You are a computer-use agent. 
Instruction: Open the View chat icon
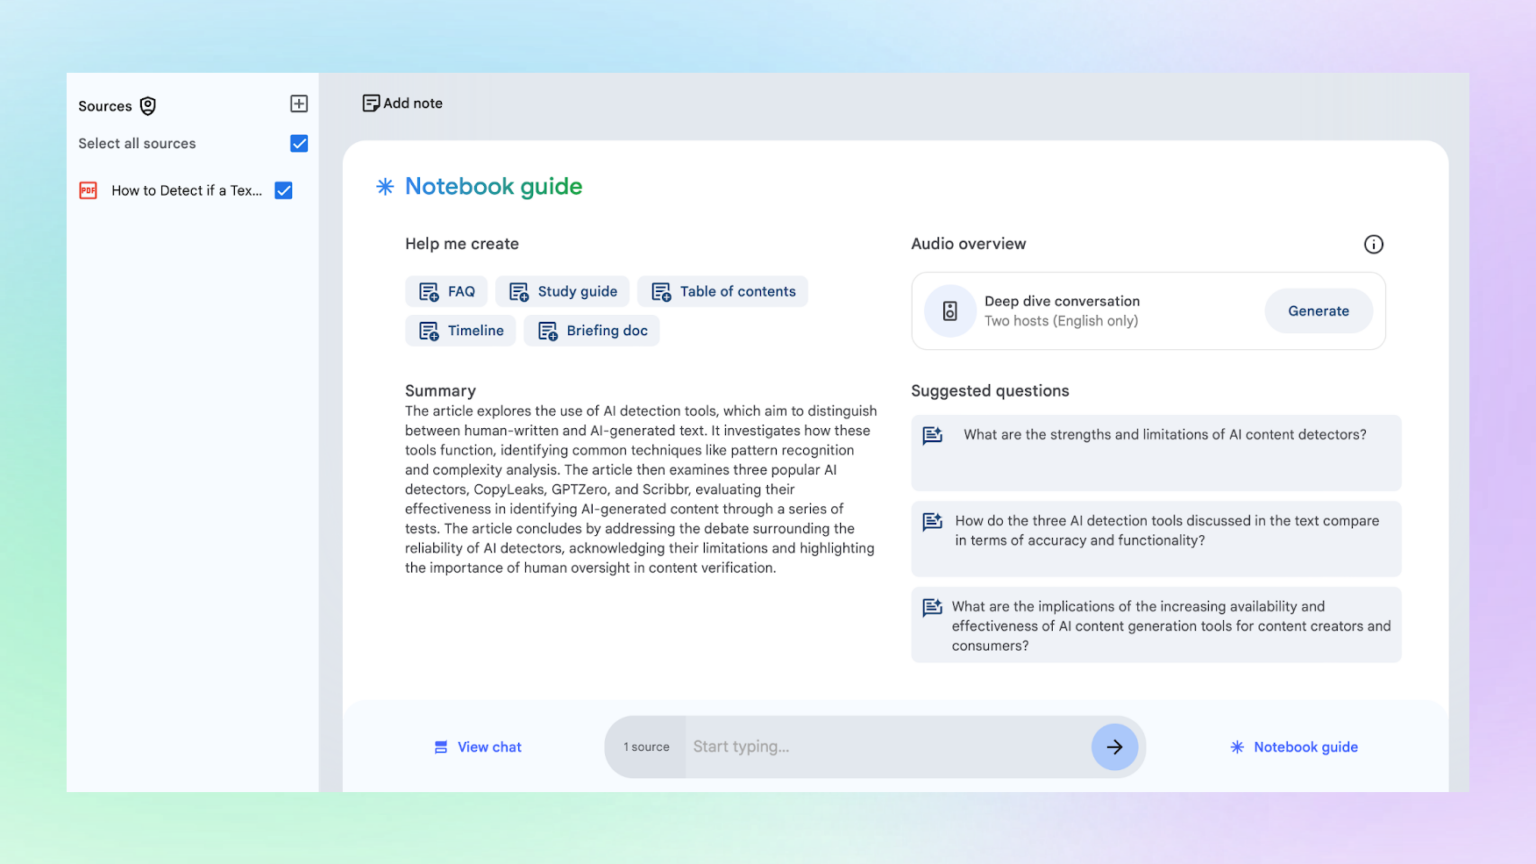point(440,746)
